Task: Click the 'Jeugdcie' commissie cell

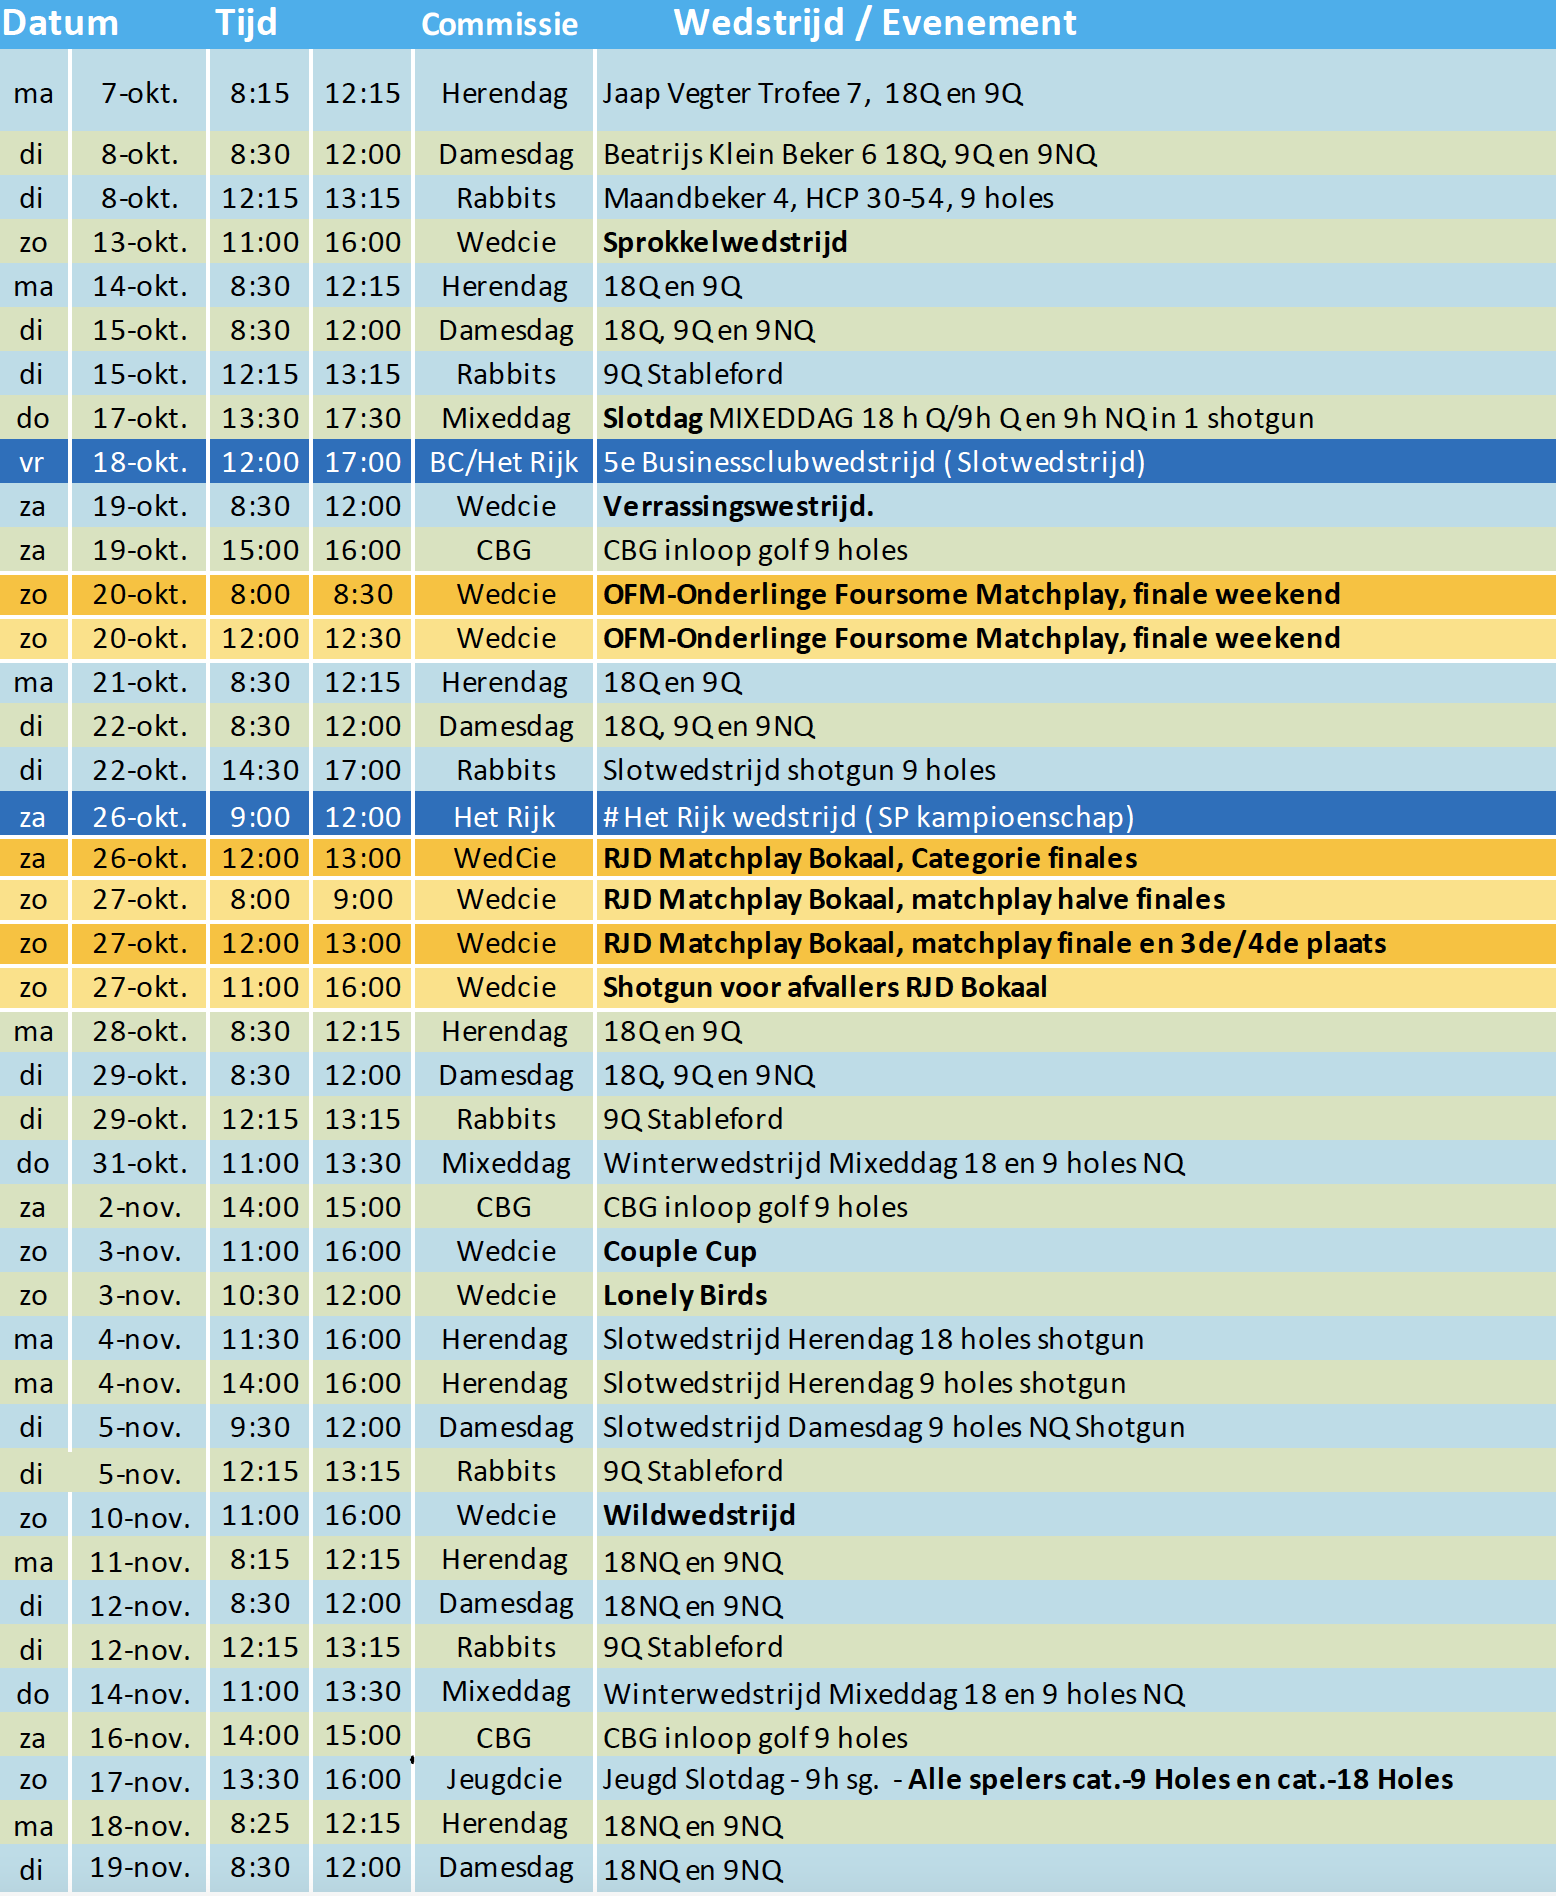Action: (504, 1779)
